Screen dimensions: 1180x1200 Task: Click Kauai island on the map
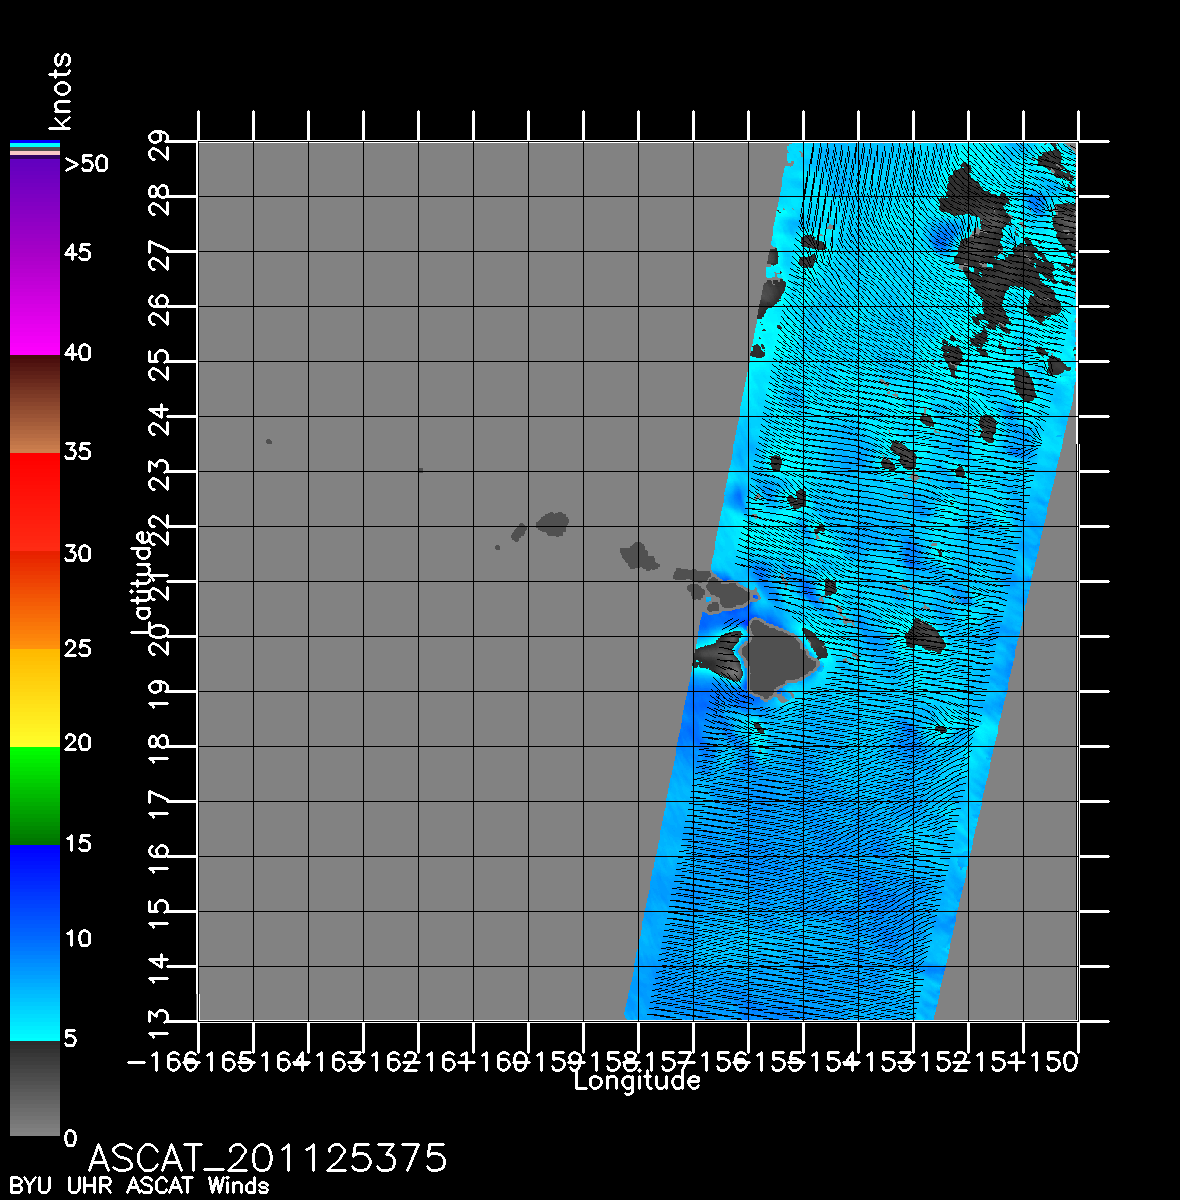[x=552, y=522]
